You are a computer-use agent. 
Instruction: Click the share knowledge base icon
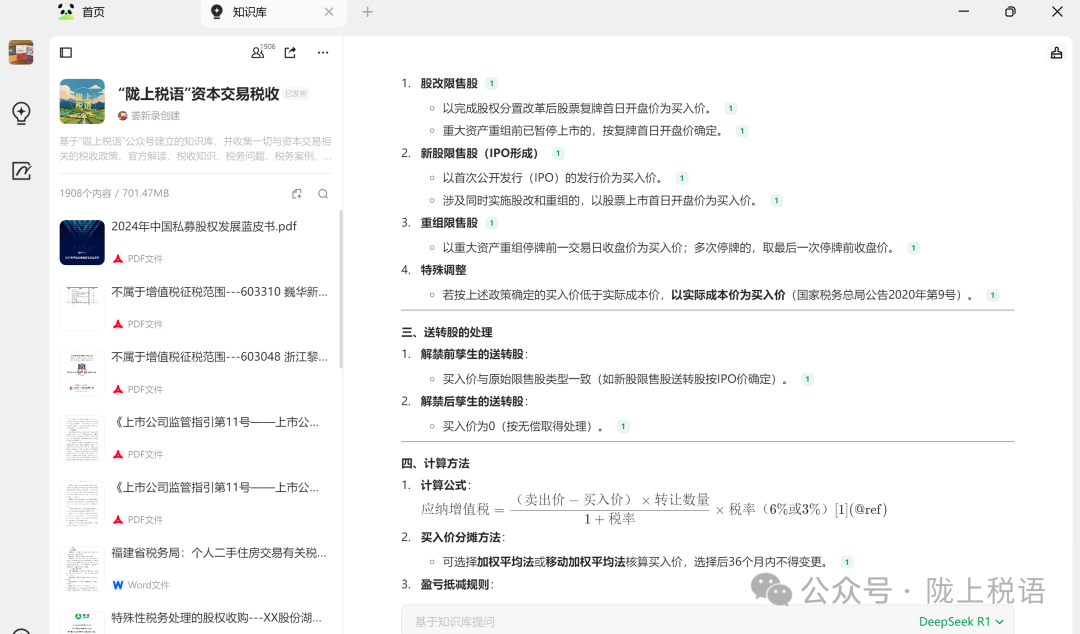(x=290, y=53)
